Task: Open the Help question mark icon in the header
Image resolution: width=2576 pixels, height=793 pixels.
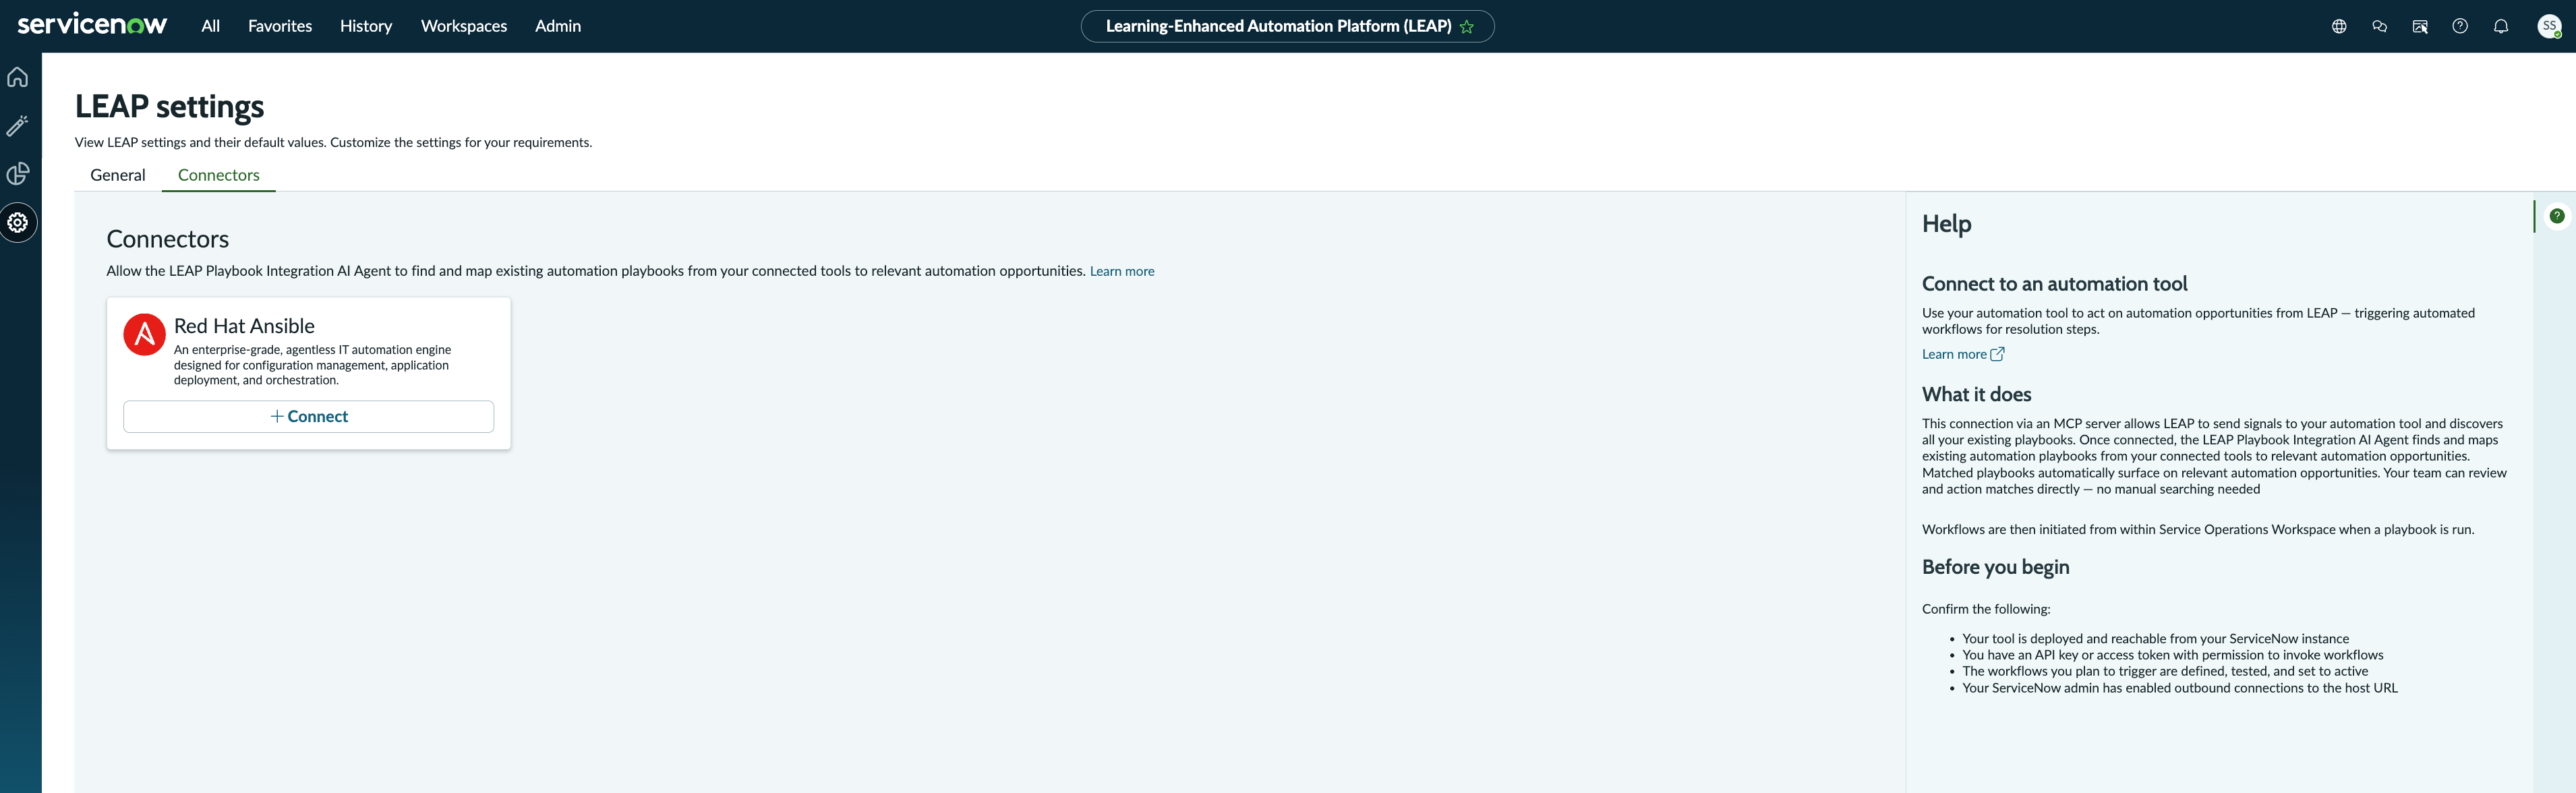Action: pyautogui.click(x=2460, y=26)
